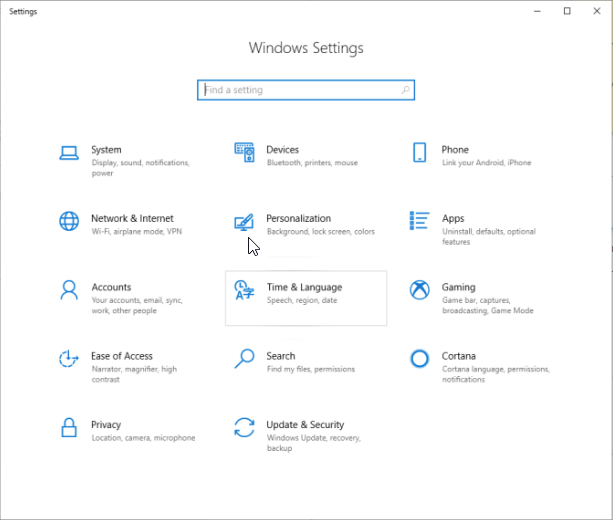Open Privacy settings title

pyautogui.click(x=106, y=425)
